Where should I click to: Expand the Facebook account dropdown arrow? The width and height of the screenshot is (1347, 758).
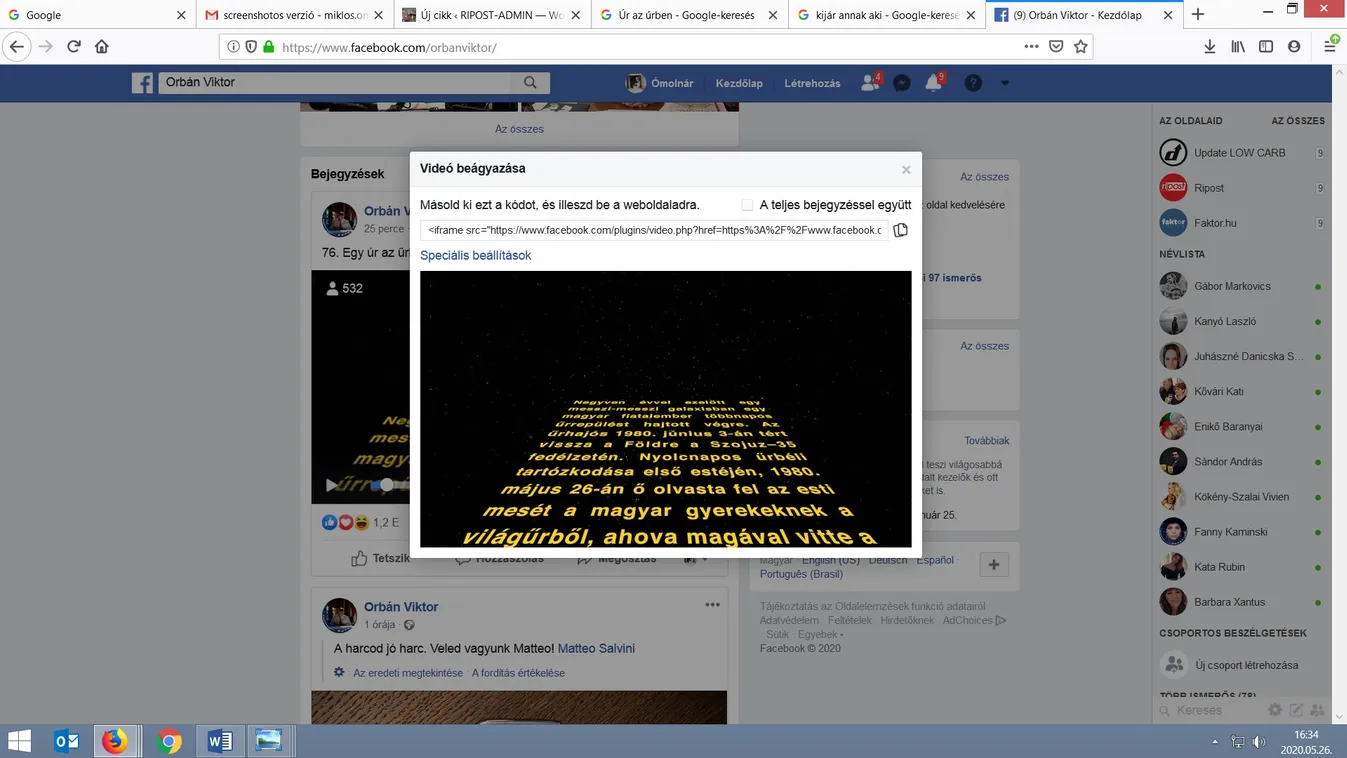pos(1005,83)
